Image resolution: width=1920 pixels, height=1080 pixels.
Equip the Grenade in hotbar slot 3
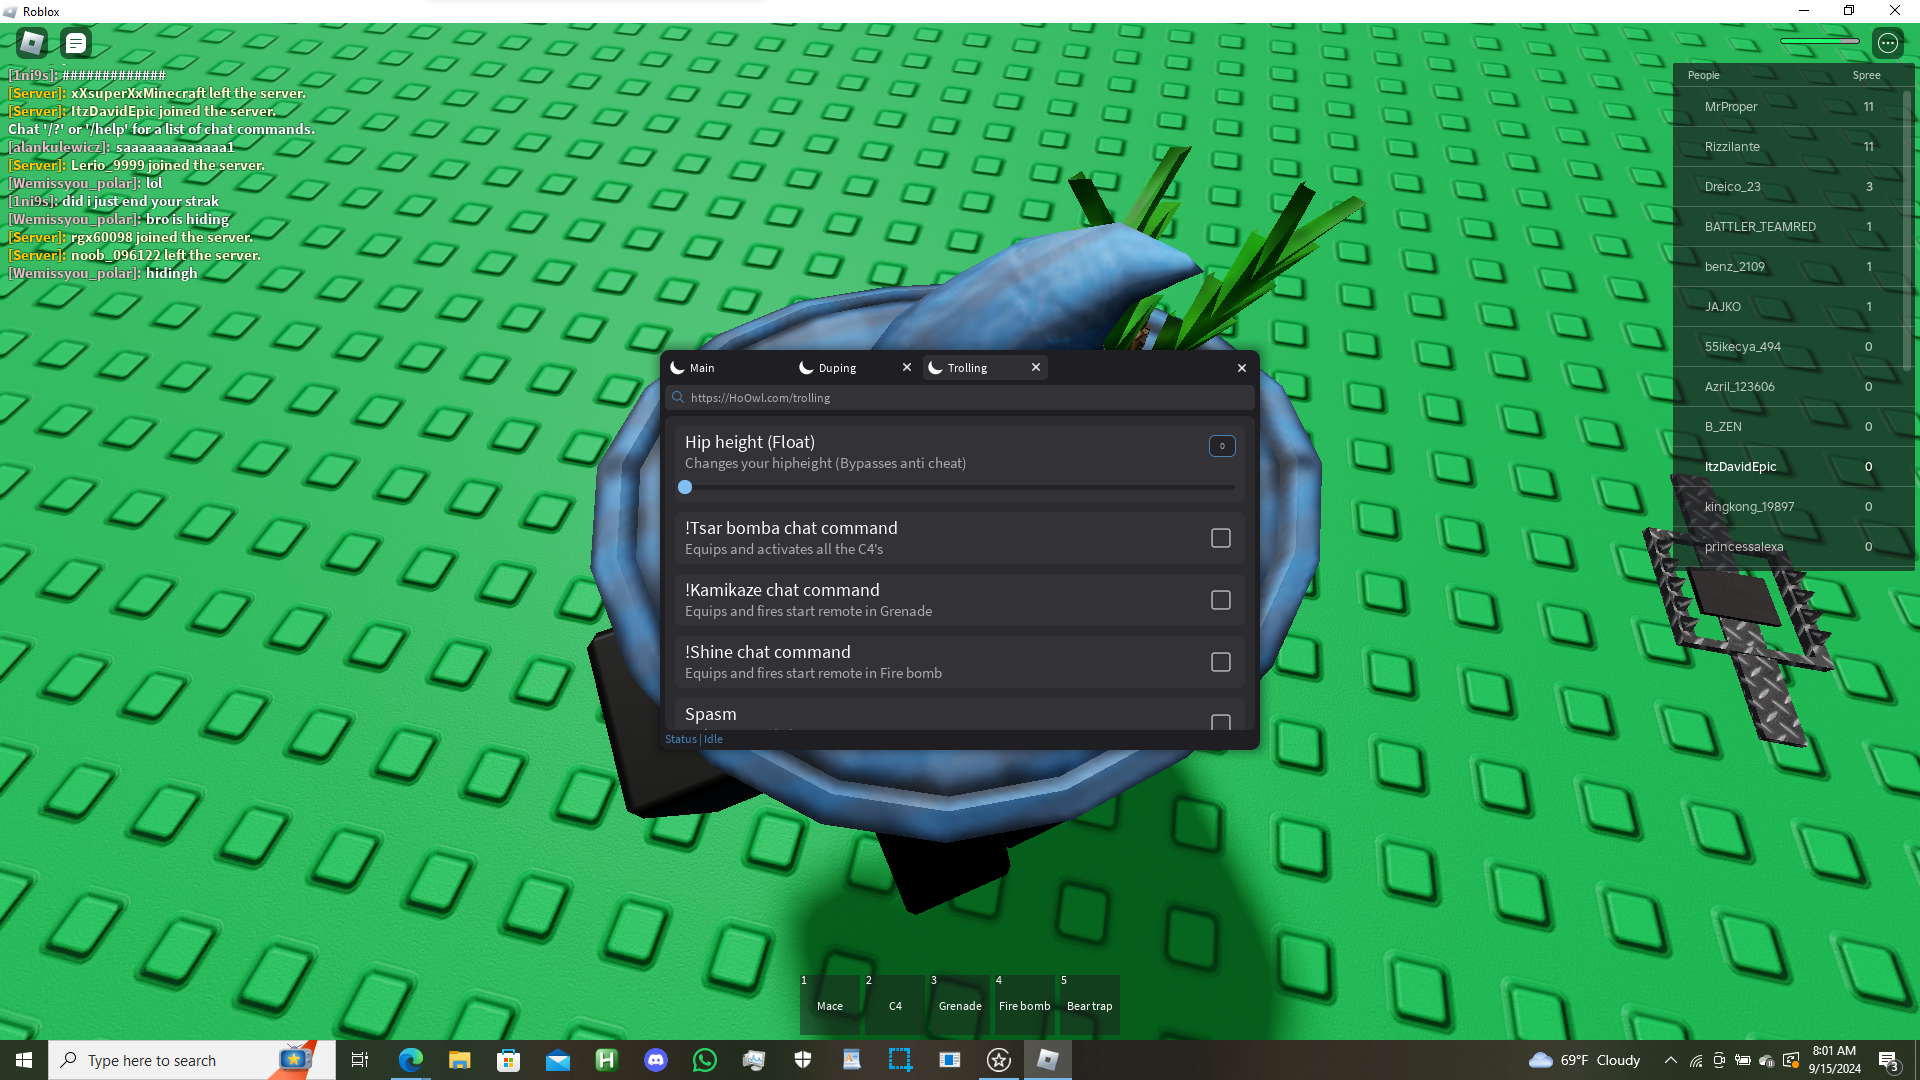(960, 1005)
